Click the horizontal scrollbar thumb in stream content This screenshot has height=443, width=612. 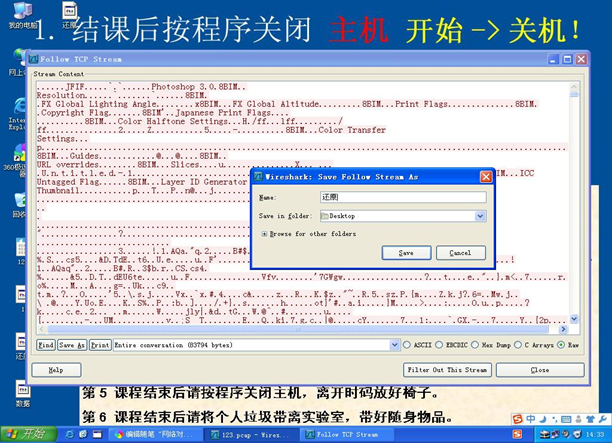click(298, 329)
